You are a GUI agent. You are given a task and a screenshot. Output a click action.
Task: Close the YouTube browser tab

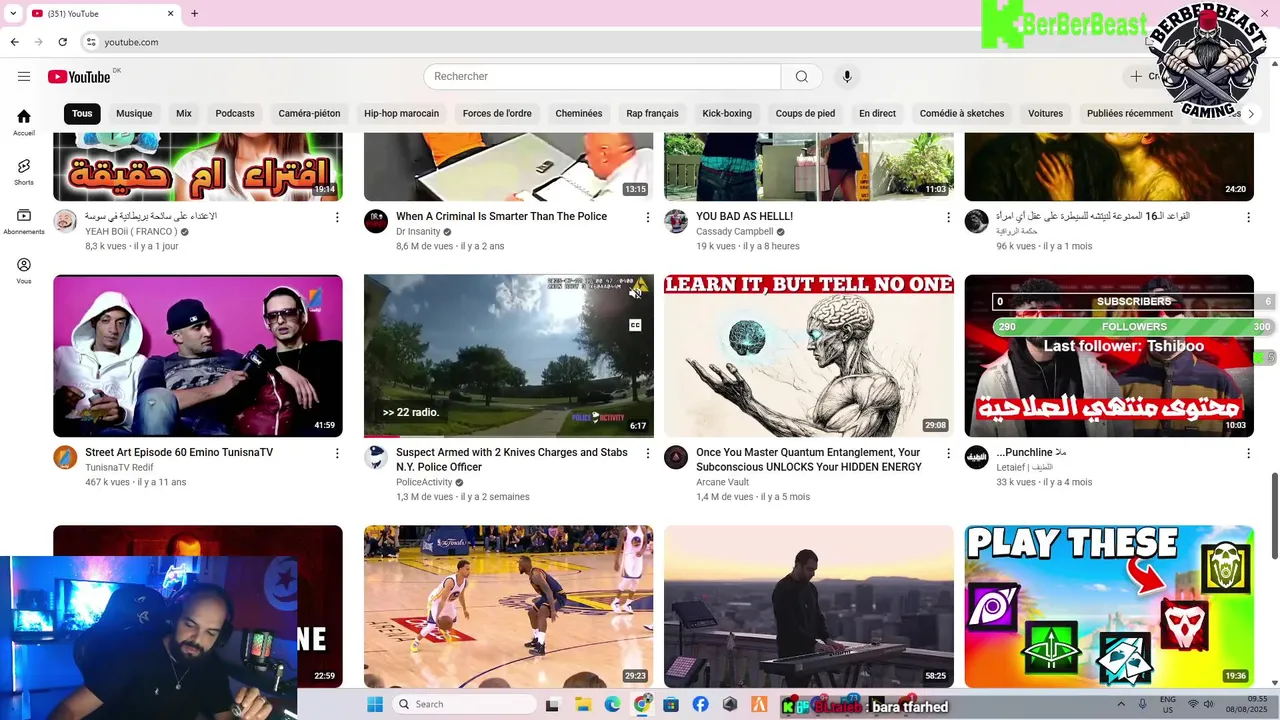coord(170,13)
